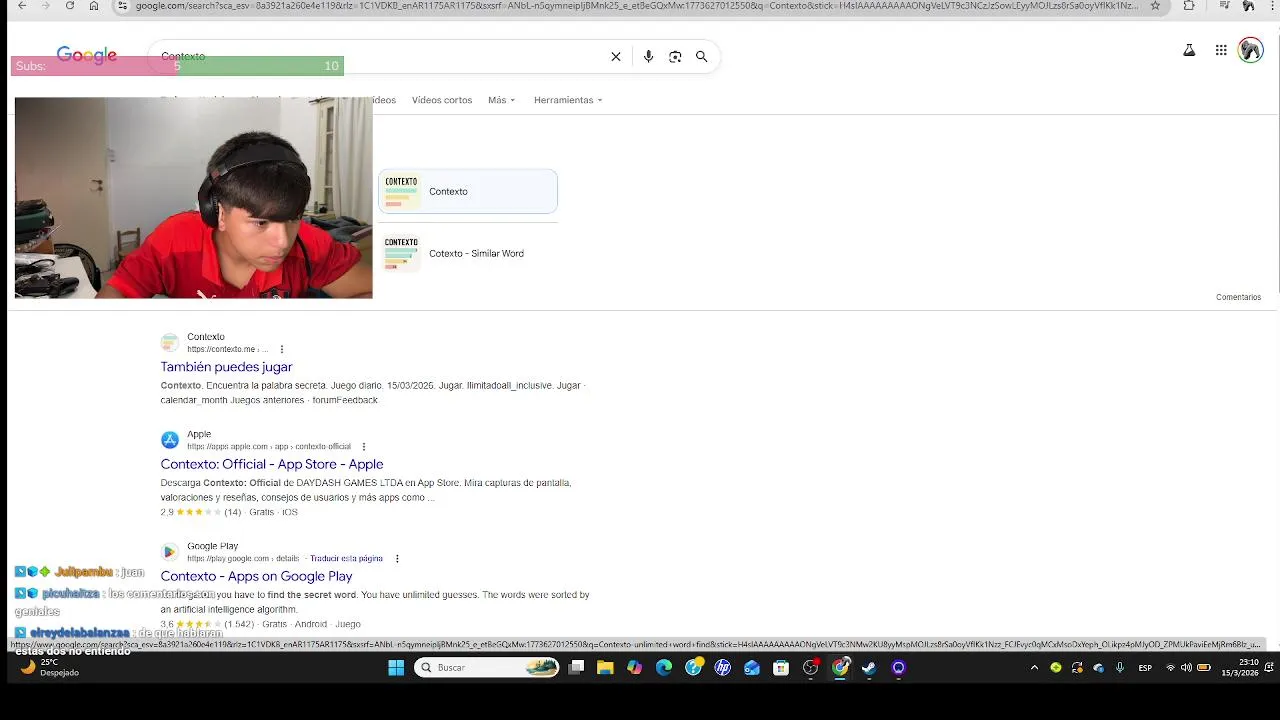Open the 'También puedes jugar' result
Viewport: 1280px width, 720px height.
[x=226, y=367]
